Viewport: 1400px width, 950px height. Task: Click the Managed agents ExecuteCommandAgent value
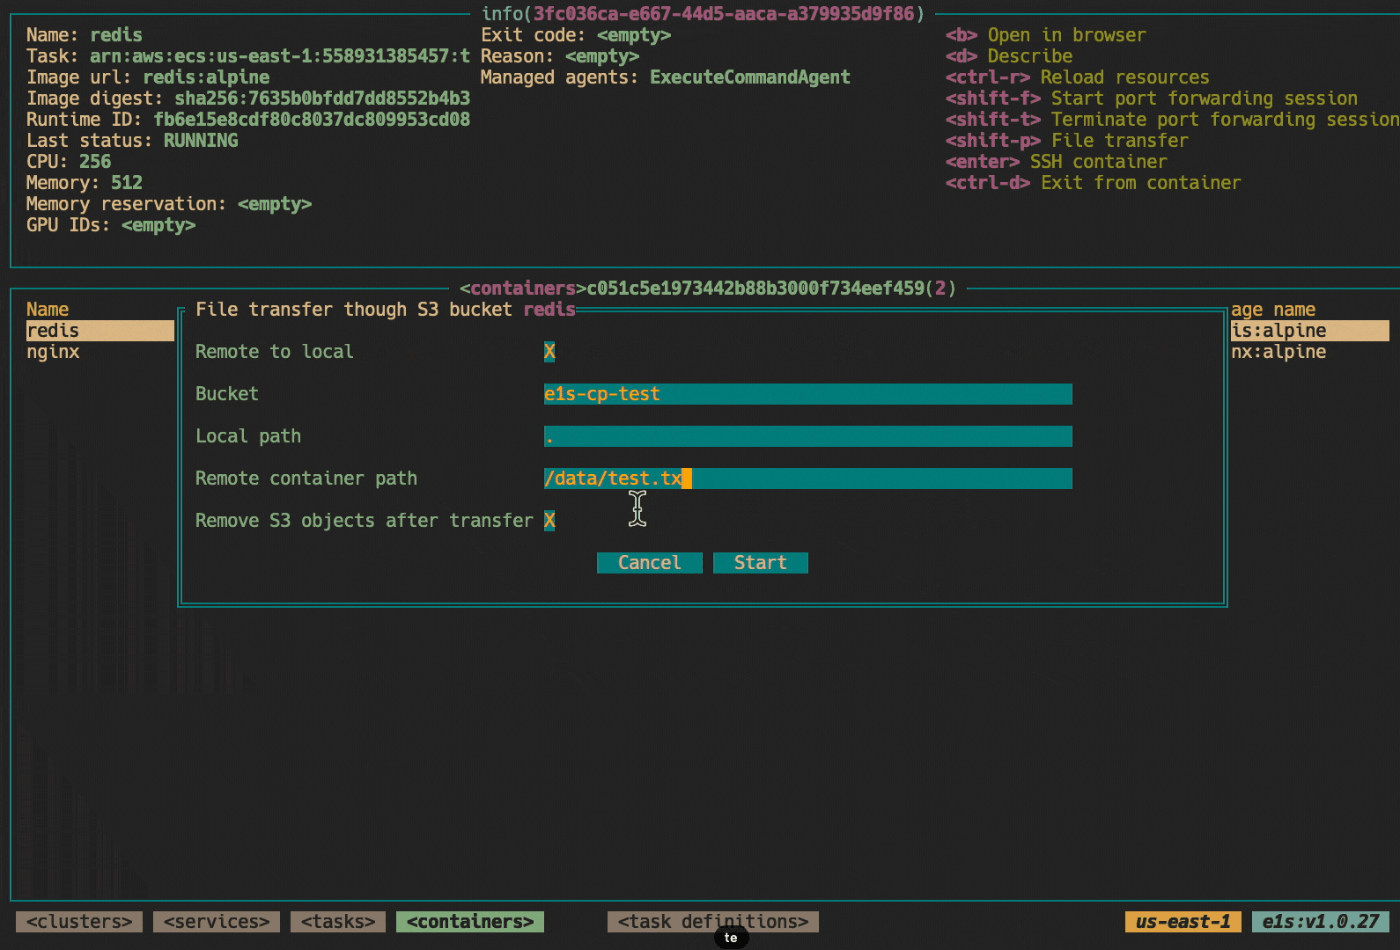point(750,77)
